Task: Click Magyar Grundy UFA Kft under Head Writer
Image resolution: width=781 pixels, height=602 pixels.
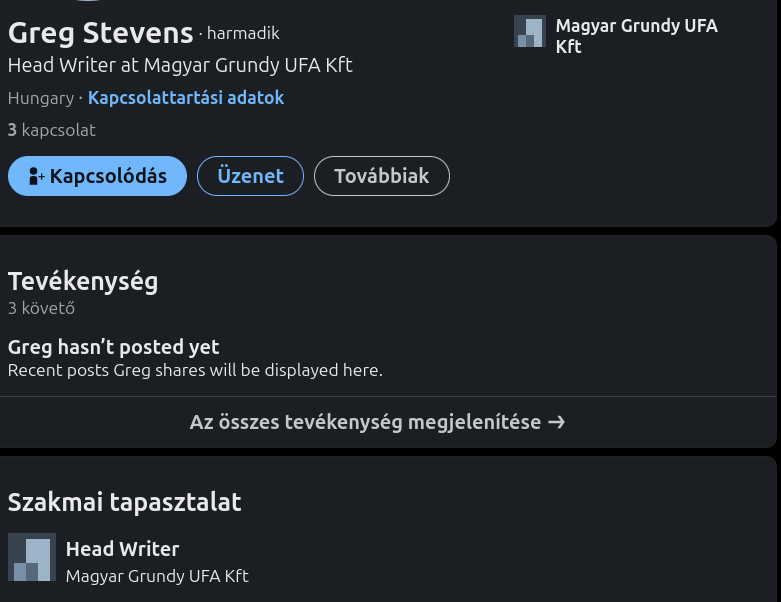Action: (x=157, y=576)
